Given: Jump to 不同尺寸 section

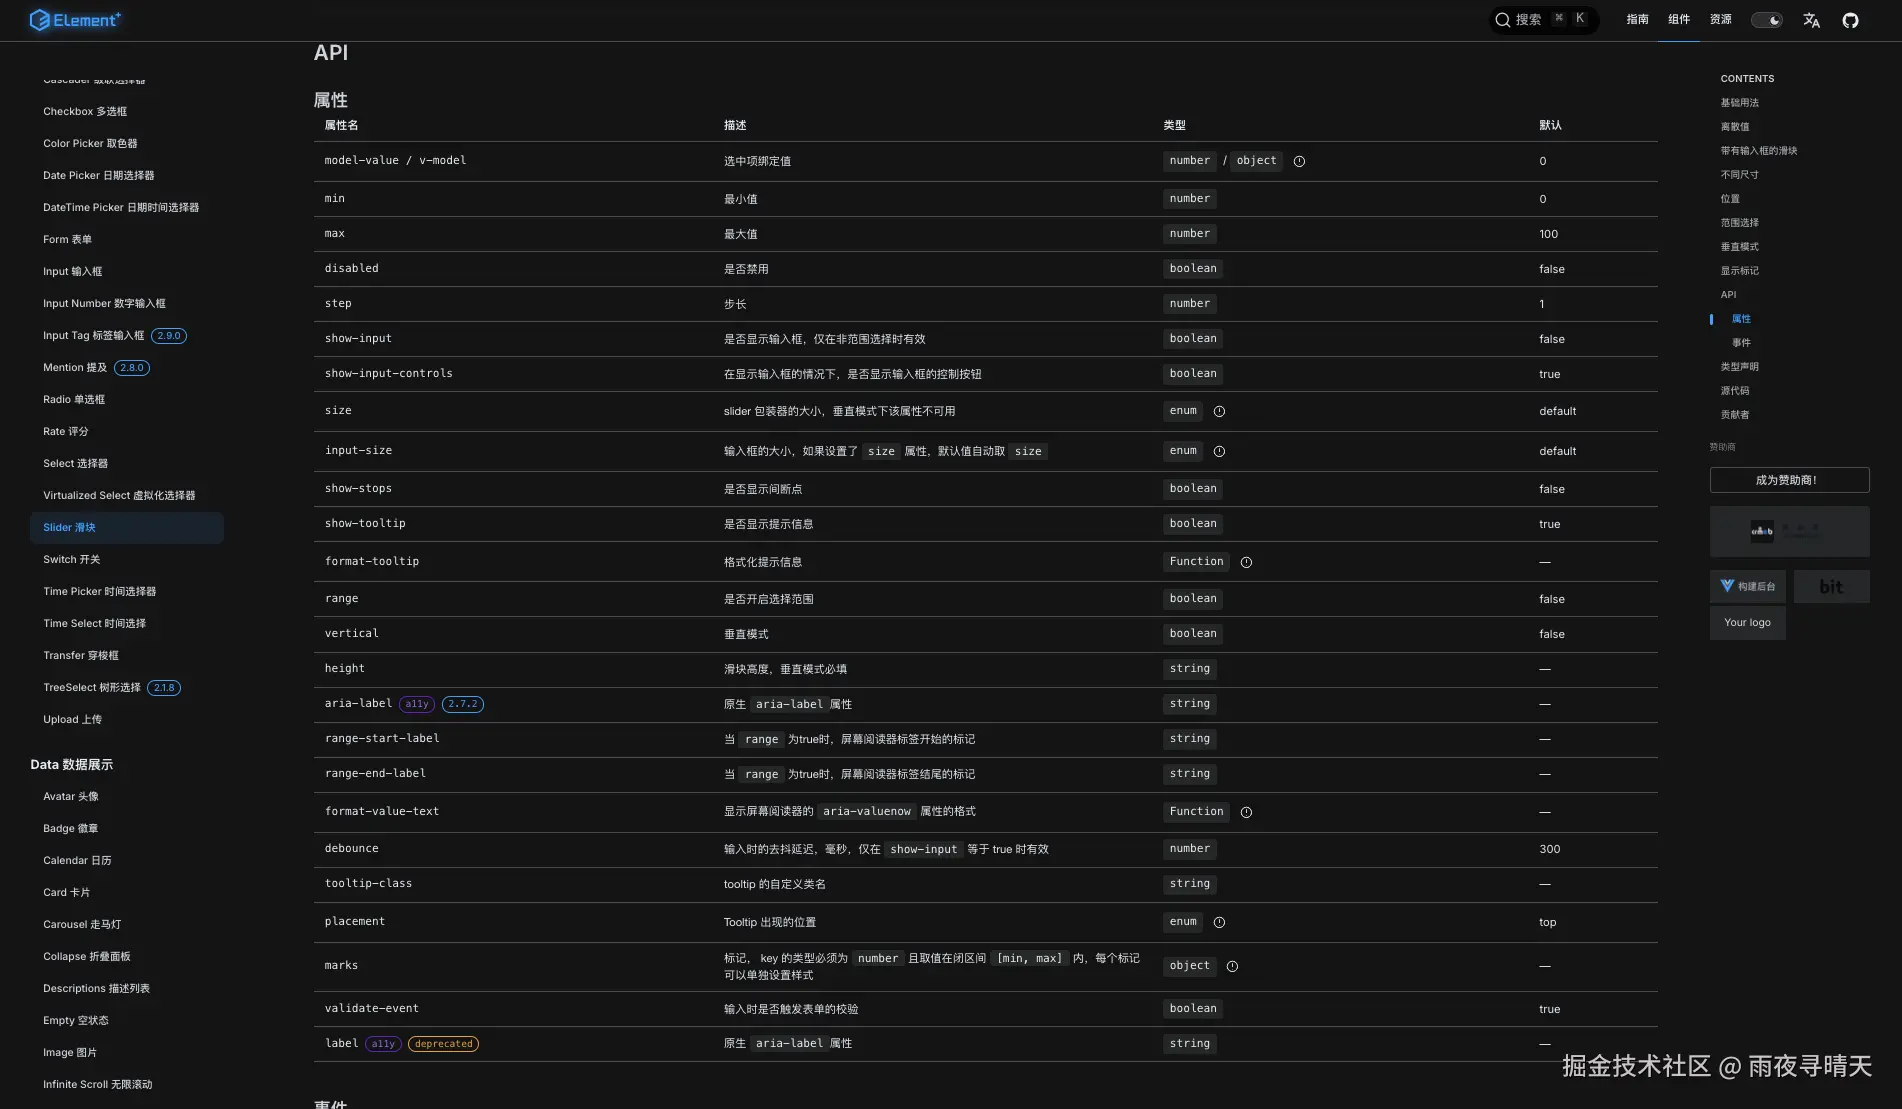Looking at the screenshot, I should (x=1739, y=175).
